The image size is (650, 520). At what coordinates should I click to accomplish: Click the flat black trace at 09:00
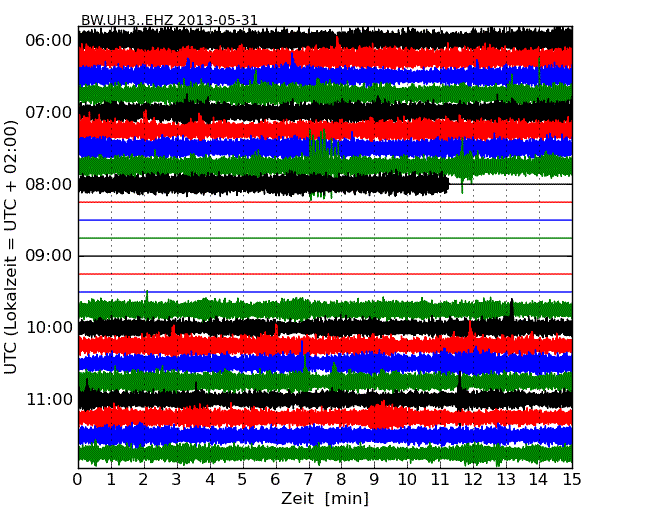tap(325, 256)
